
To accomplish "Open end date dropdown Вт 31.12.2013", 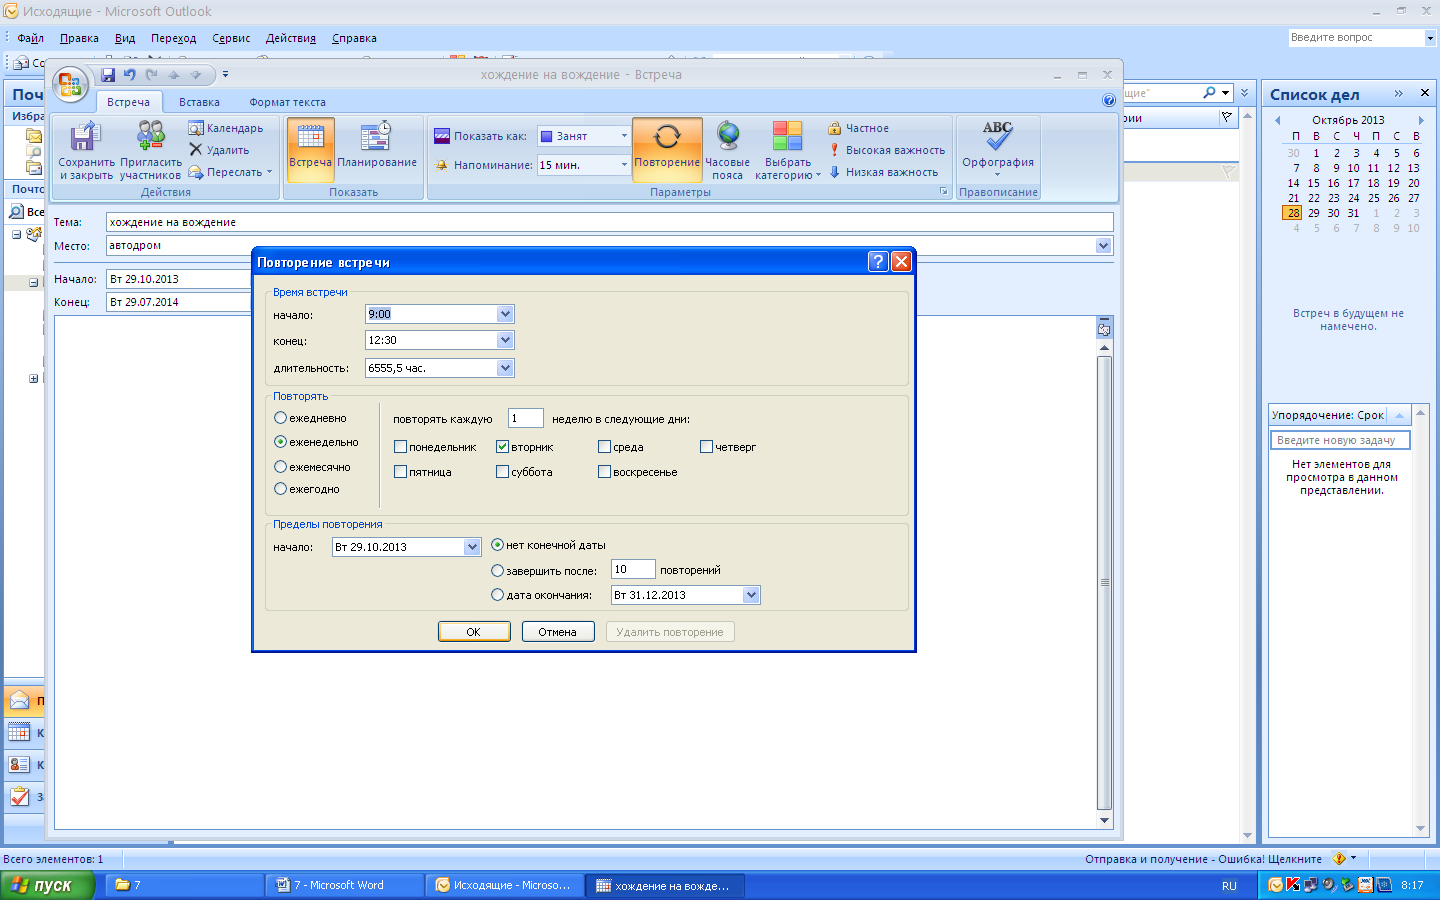I will click(x=751, y=595).
